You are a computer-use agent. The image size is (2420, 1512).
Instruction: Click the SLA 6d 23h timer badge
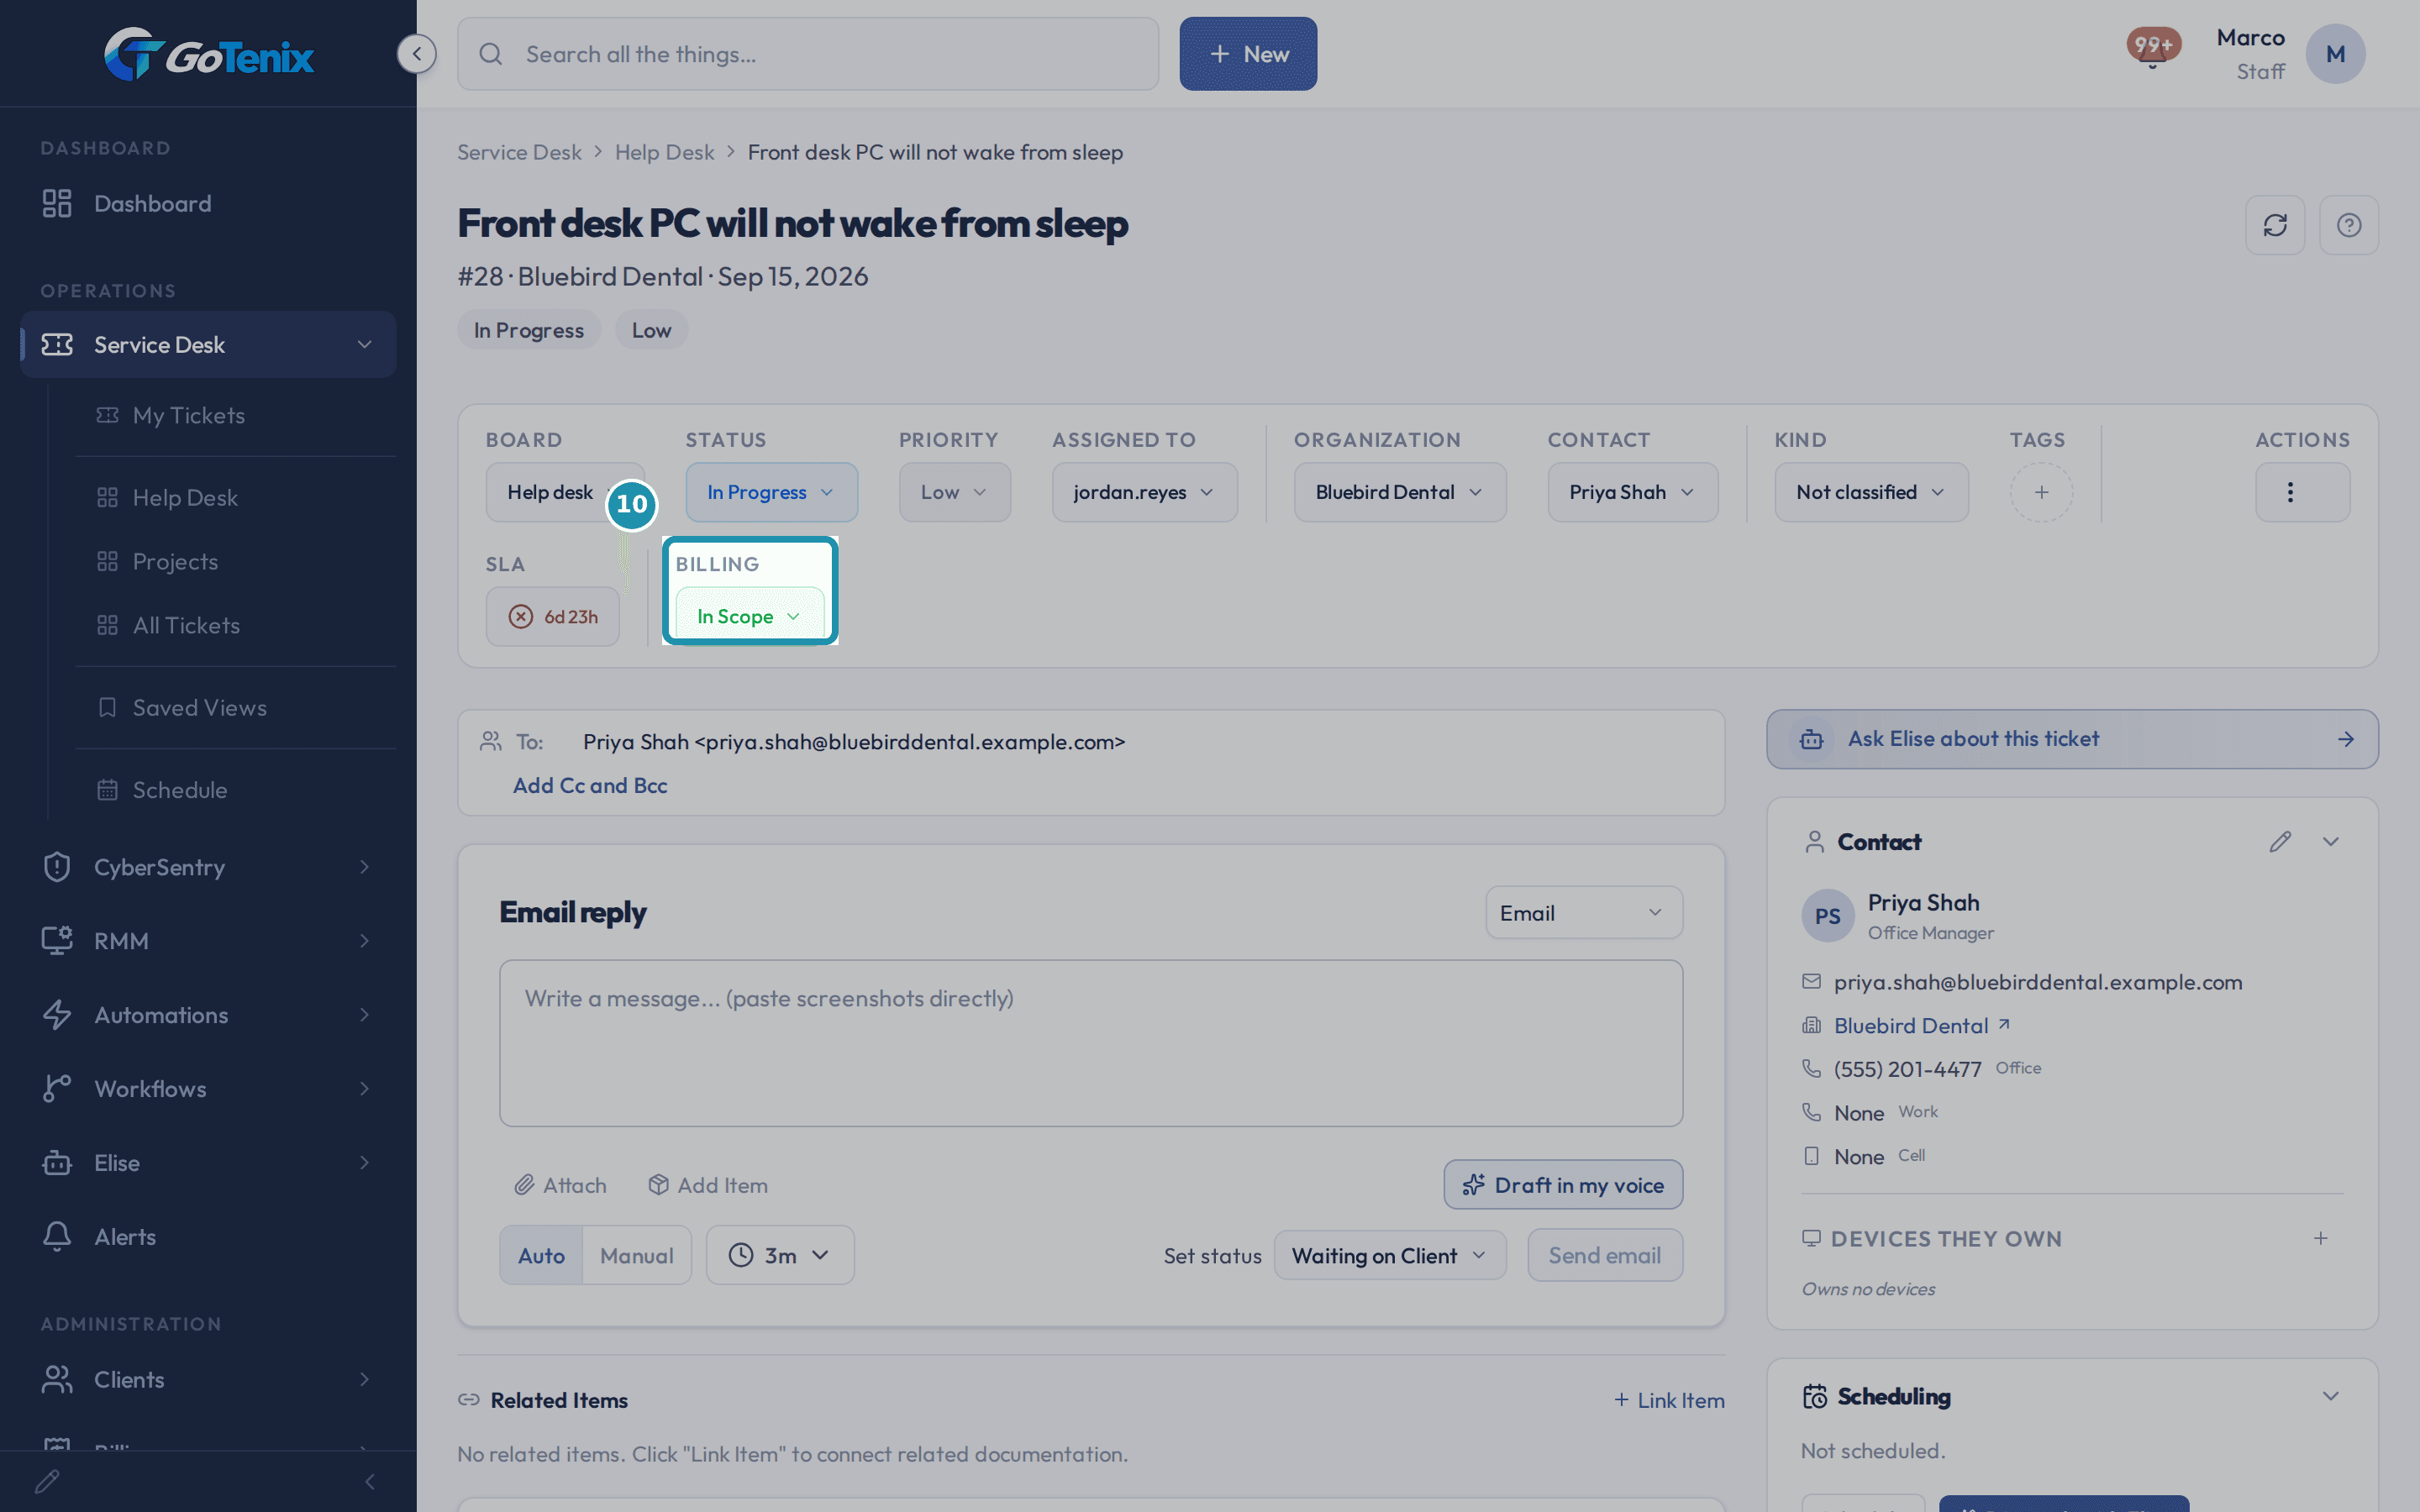point(553,616)
